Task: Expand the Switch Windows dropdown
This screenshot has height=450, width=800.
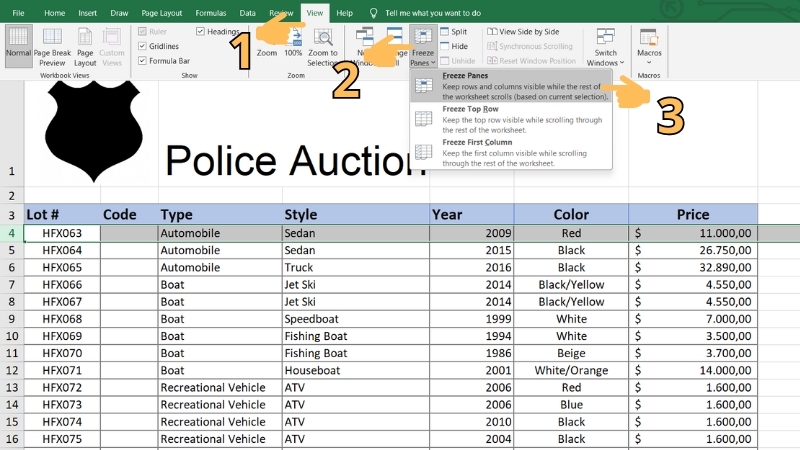Action: point(606,46)
